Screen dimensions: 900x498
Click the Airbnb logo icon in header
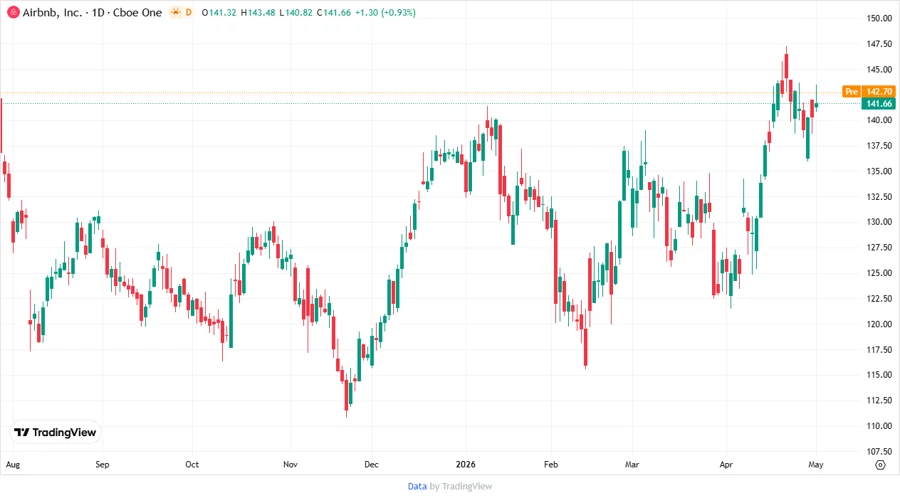13,12
